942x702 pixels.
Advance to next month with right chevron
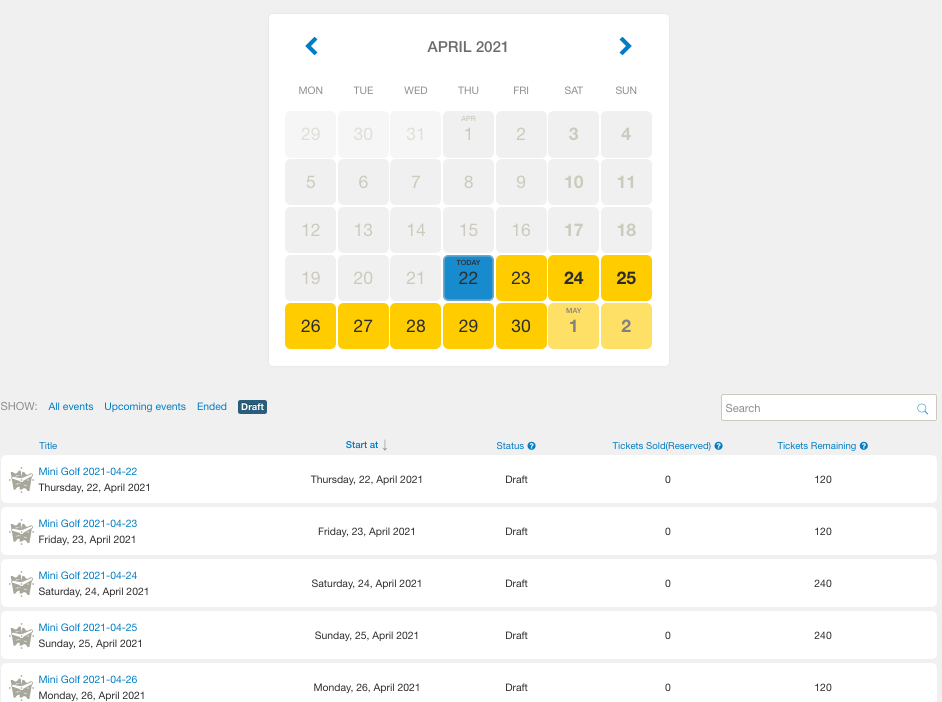click(x=625, y=46)
